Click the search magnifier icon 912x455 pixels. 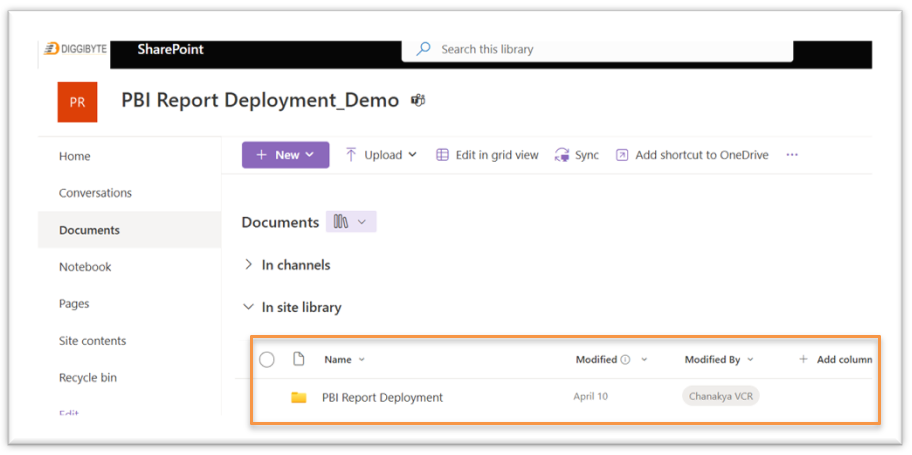click(x=423, y=49)
